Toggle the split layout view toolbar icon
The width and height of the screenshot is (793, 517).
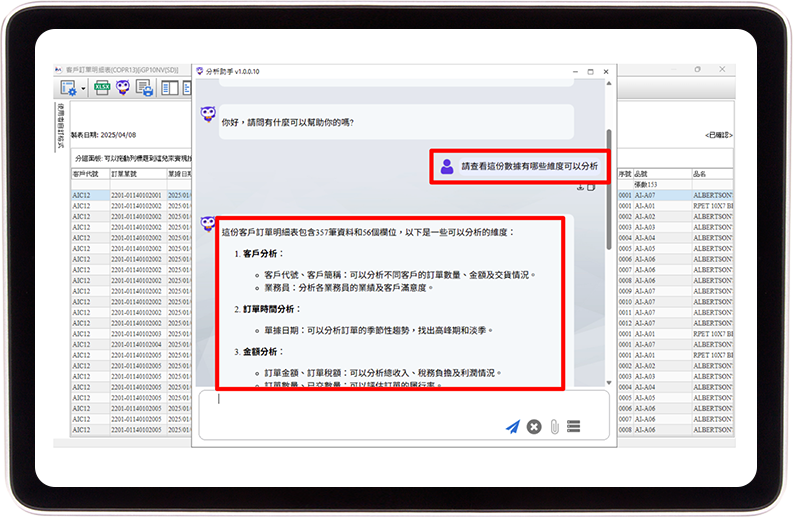[169, 88]
